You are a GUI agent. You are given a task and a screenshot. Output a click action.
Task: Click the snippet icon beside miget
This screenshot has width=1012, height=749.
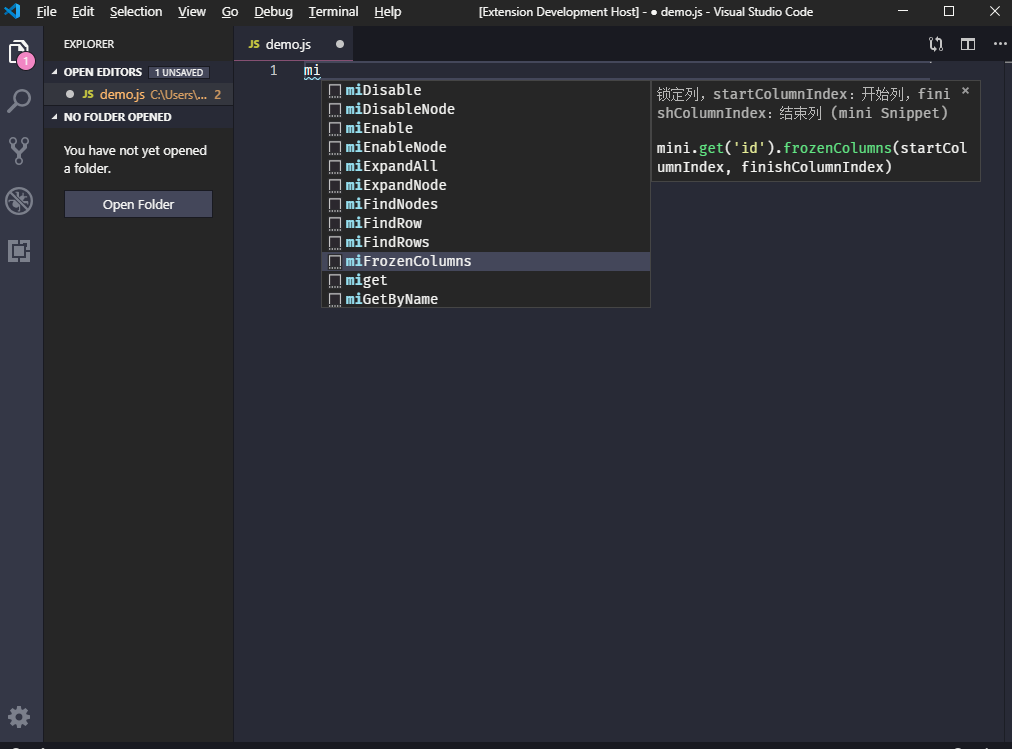335,280
